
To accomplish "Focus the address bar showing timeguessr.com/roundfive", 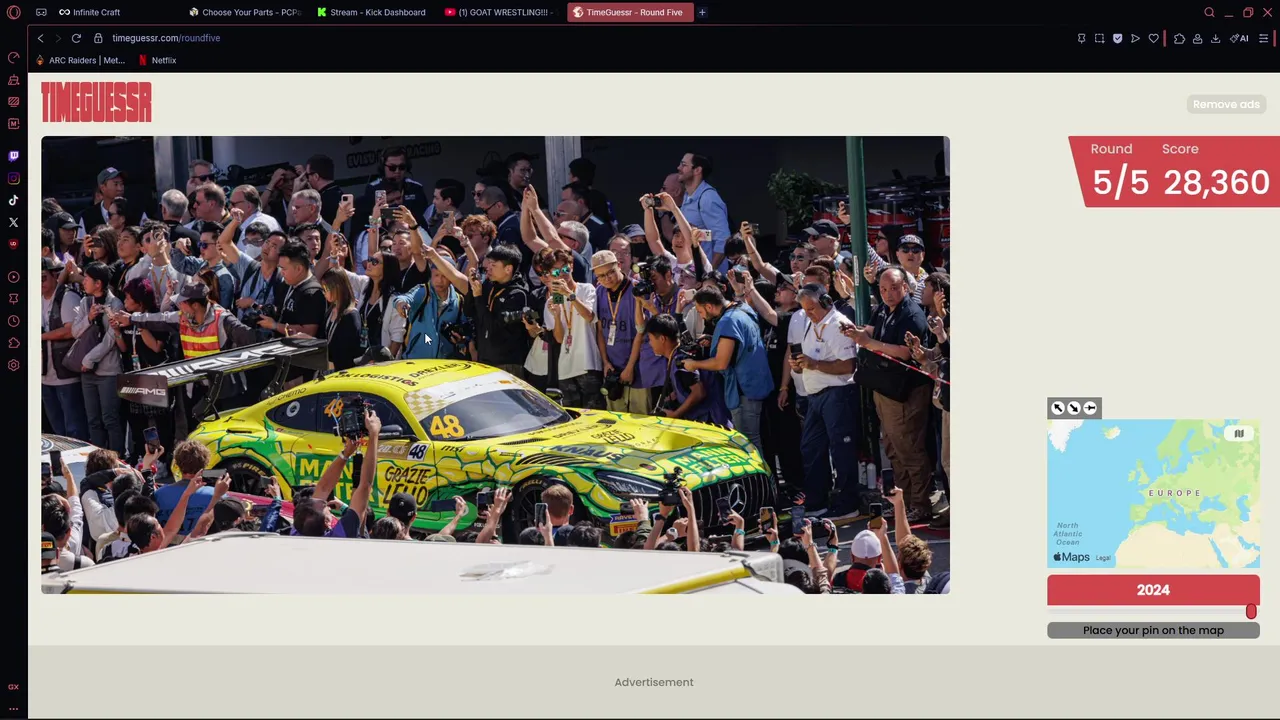I will pos(166,38).
